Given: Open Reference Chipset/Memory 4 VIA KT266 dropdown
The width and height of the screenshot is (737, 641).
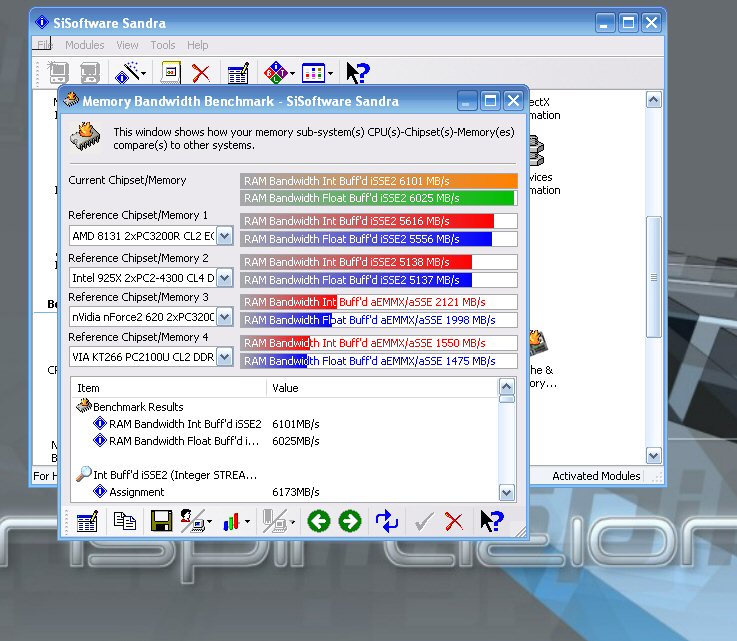Looking at the screenshot, I should coord(225,357).
